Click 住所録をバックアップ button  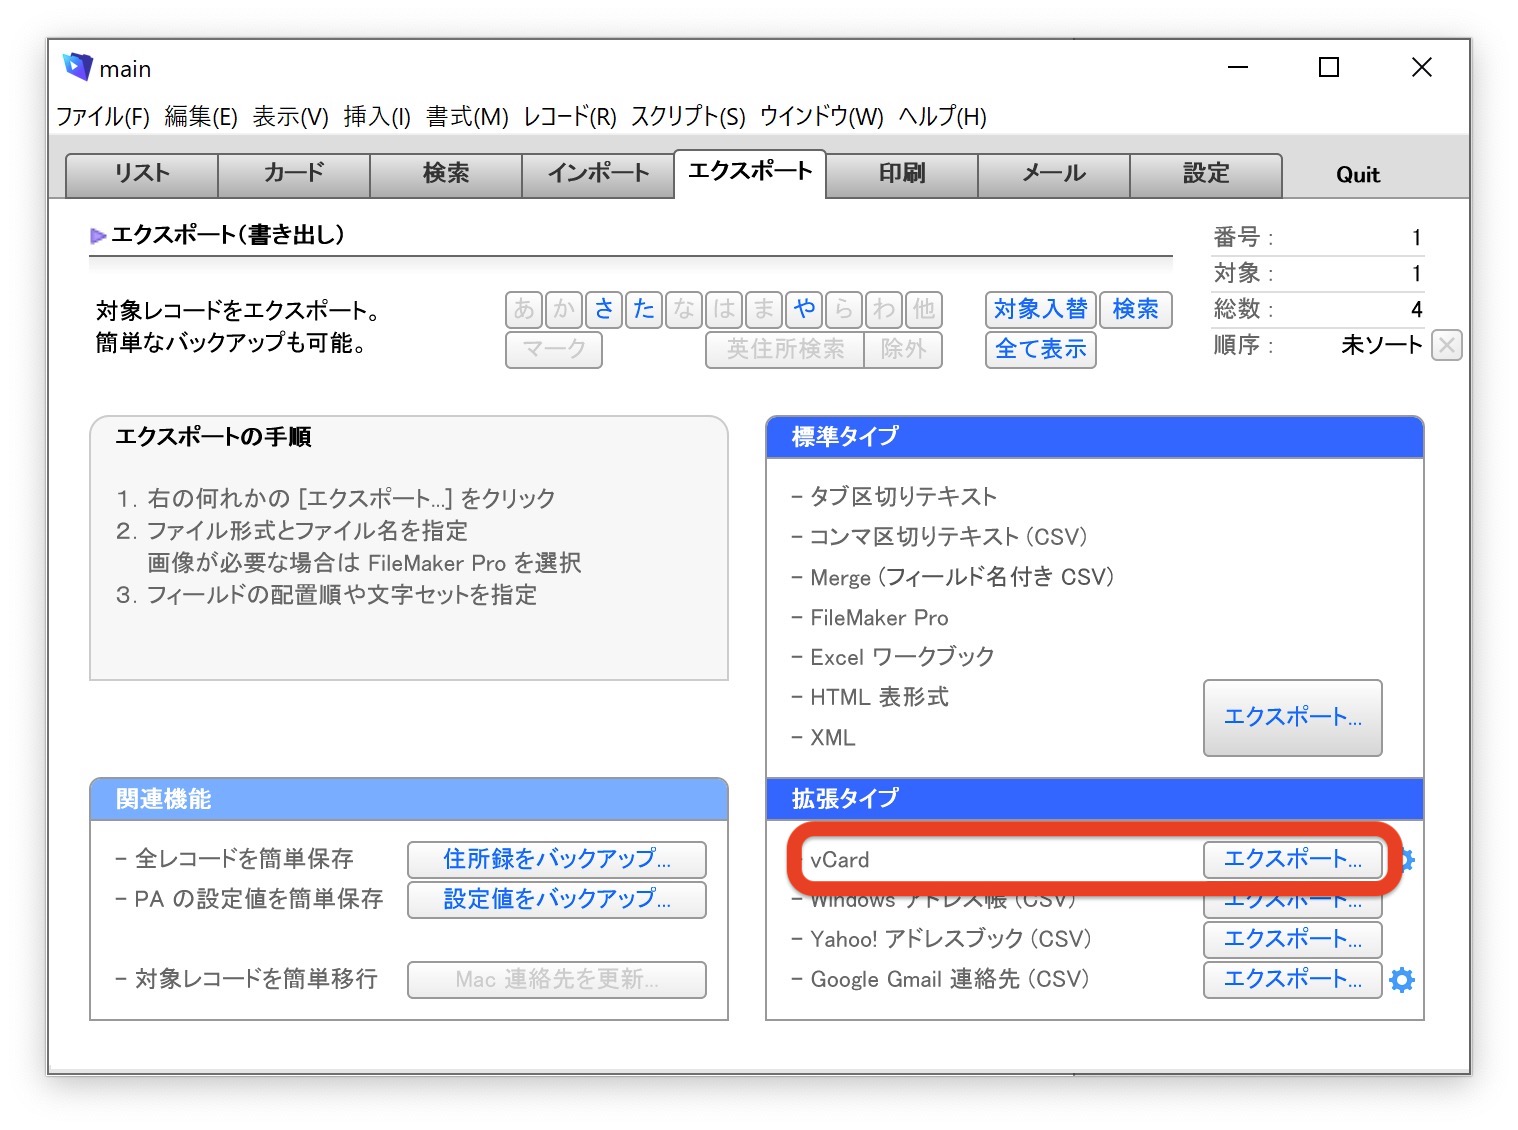[556, 859]
